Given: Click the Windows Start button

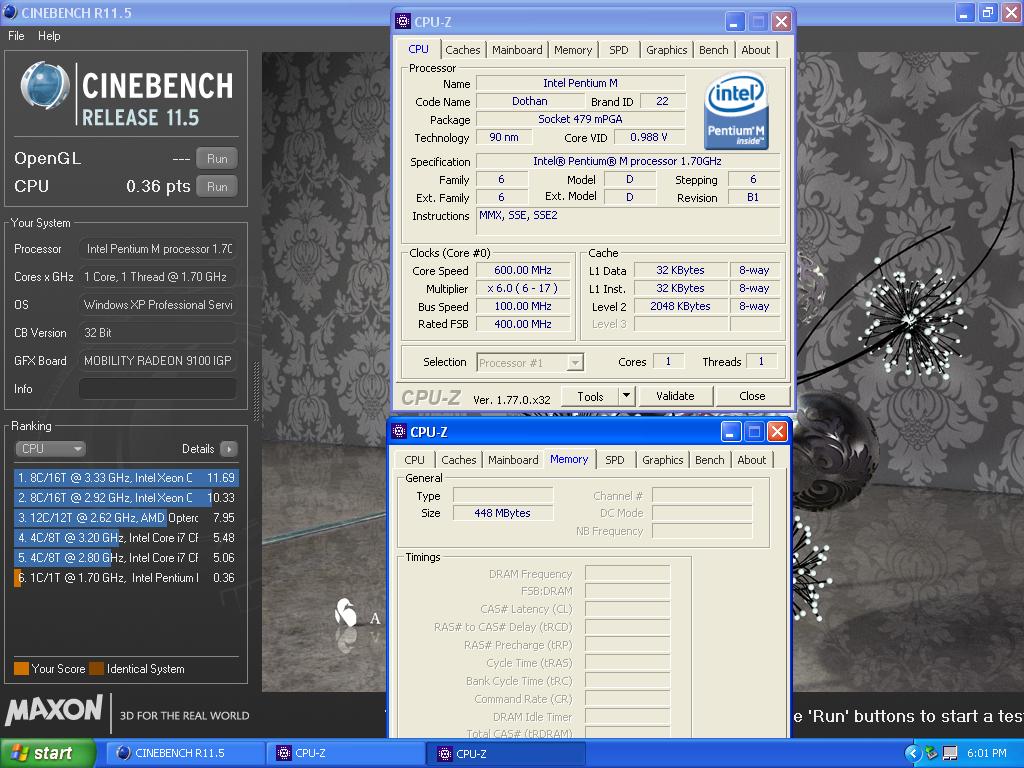Looking at the screenshot, I should coord(48,753).
